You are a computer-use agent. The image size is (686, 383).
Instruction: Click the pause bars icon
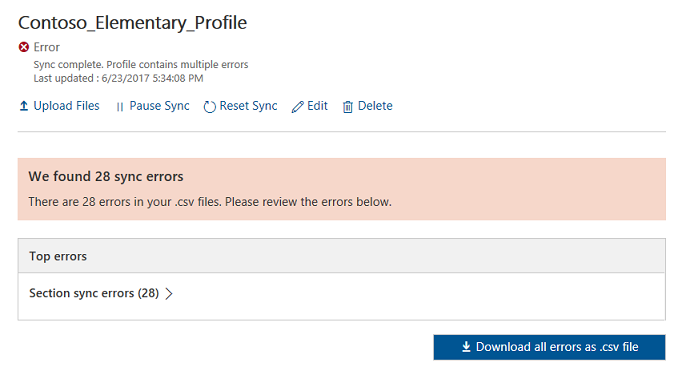120,107
